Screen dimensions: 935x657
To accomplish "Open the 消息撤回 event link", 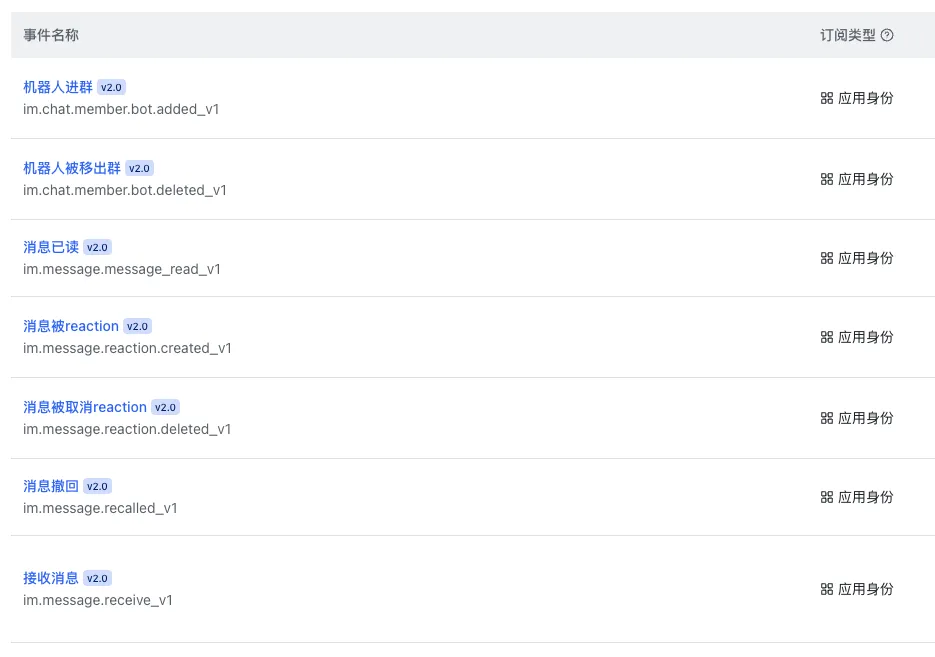I will [51, 486].
